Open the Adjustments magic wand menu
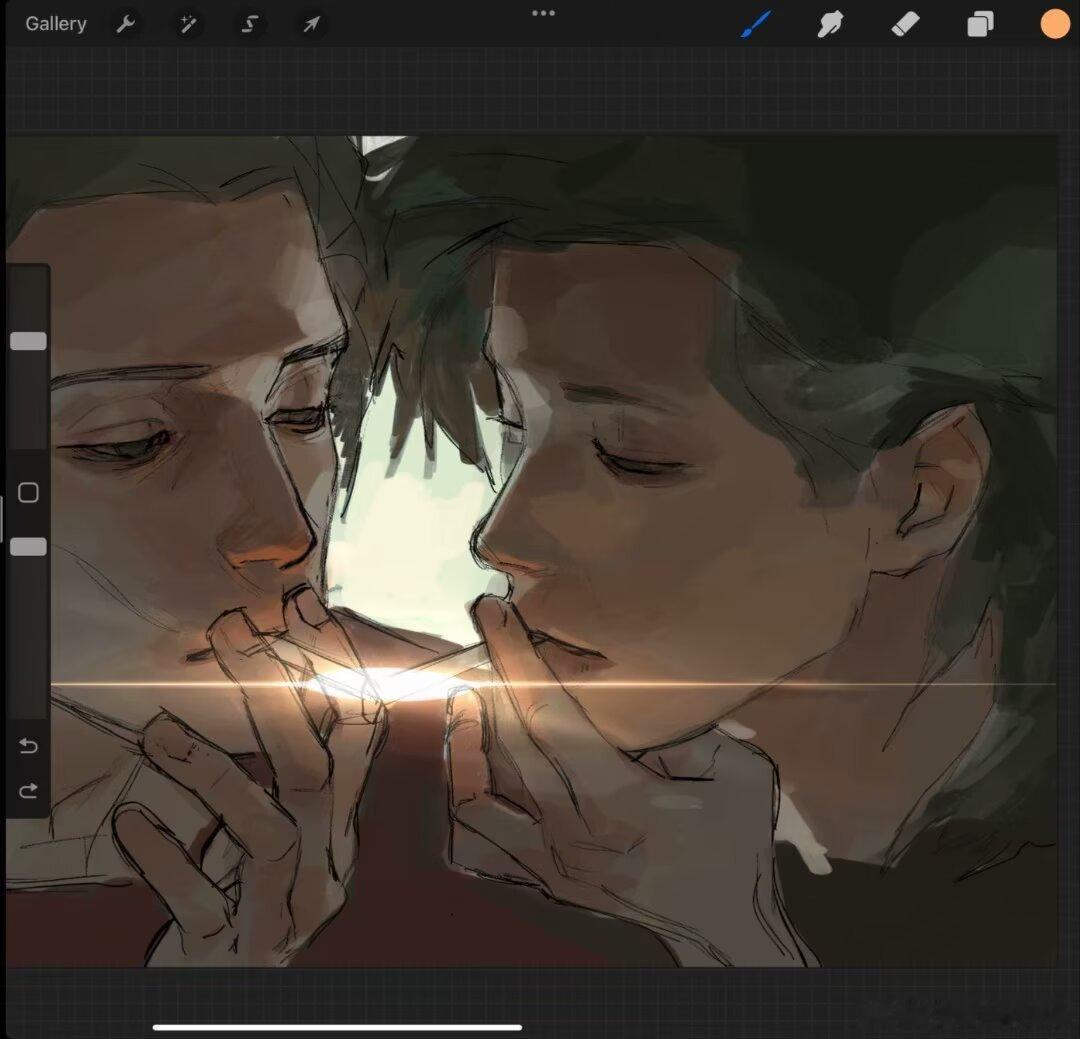Image resolution: width=1080 pixels, height=1039 pixels. (x=187, y=25)
